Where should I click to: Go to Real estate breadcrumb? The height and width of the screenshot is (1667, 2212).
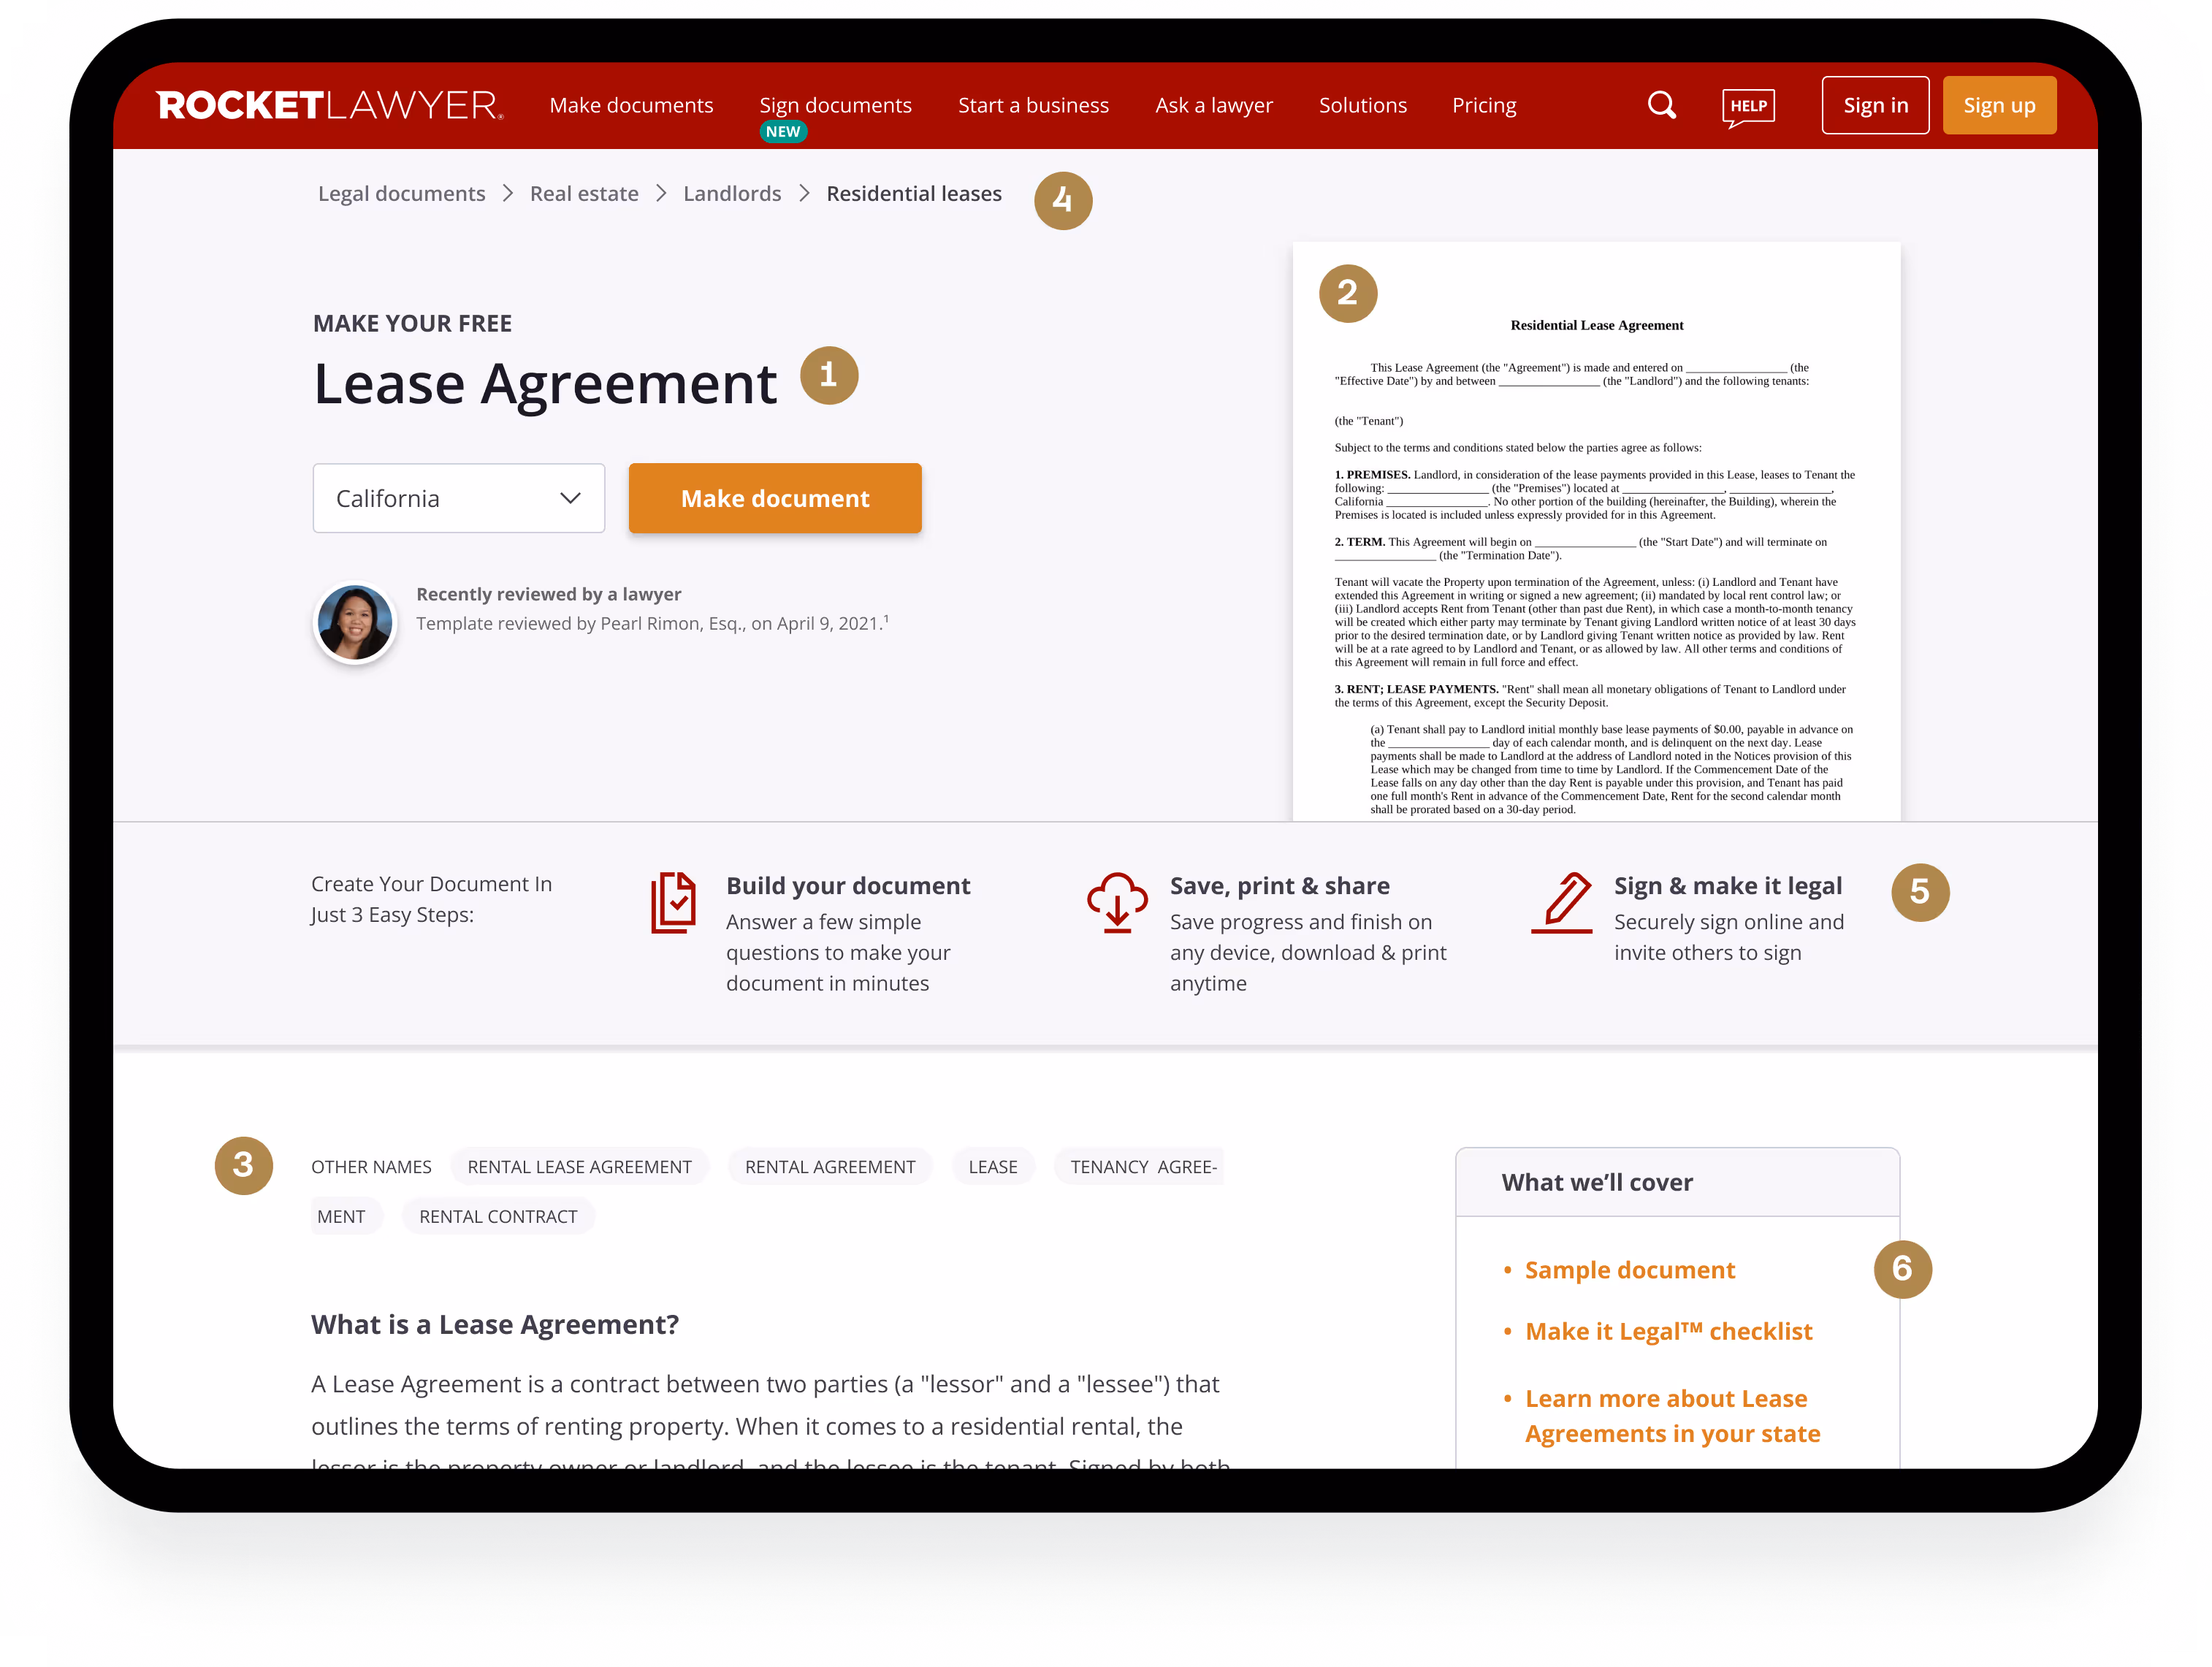click(584, 194)
